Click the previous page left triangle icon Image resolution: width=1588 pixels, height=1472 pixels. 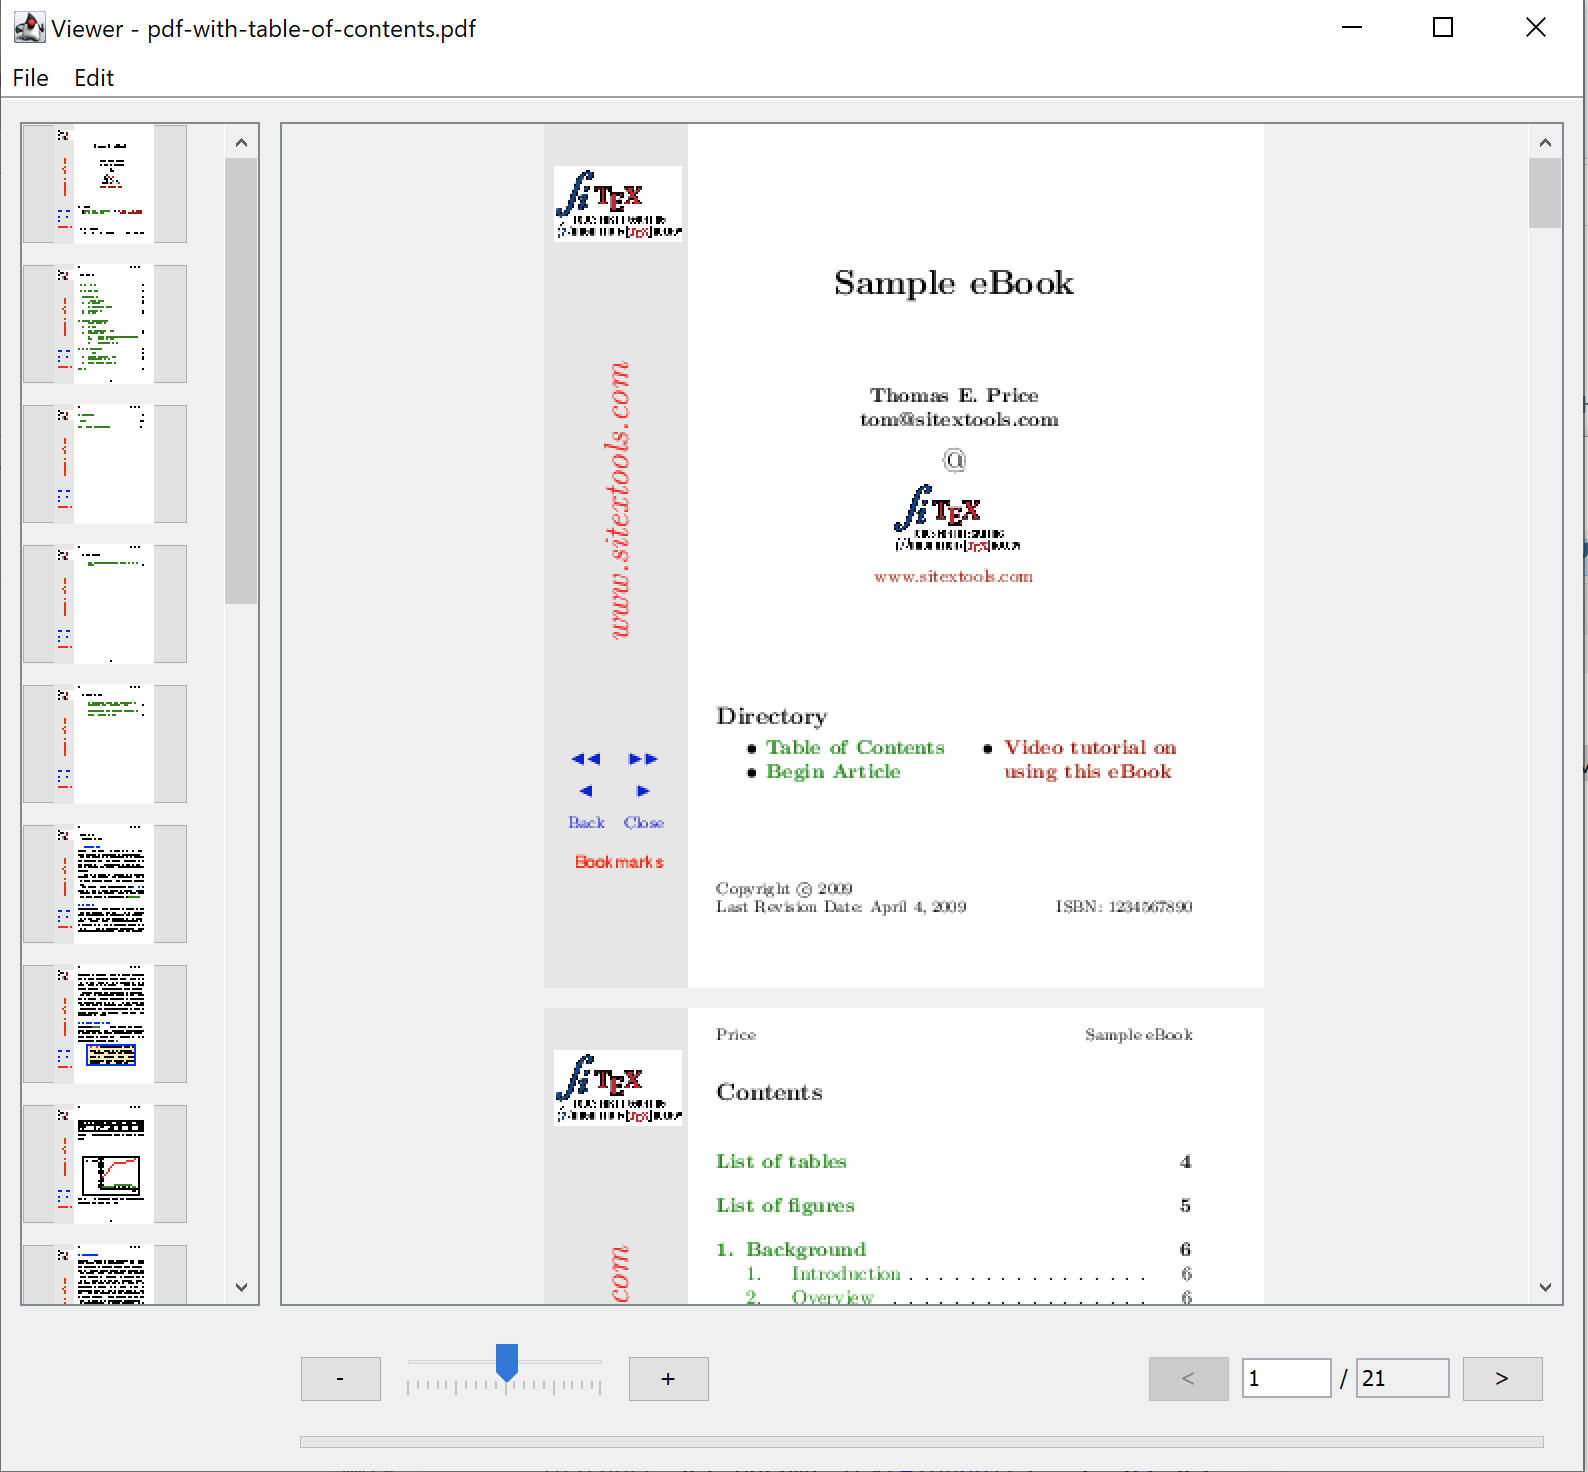(586, 791)
